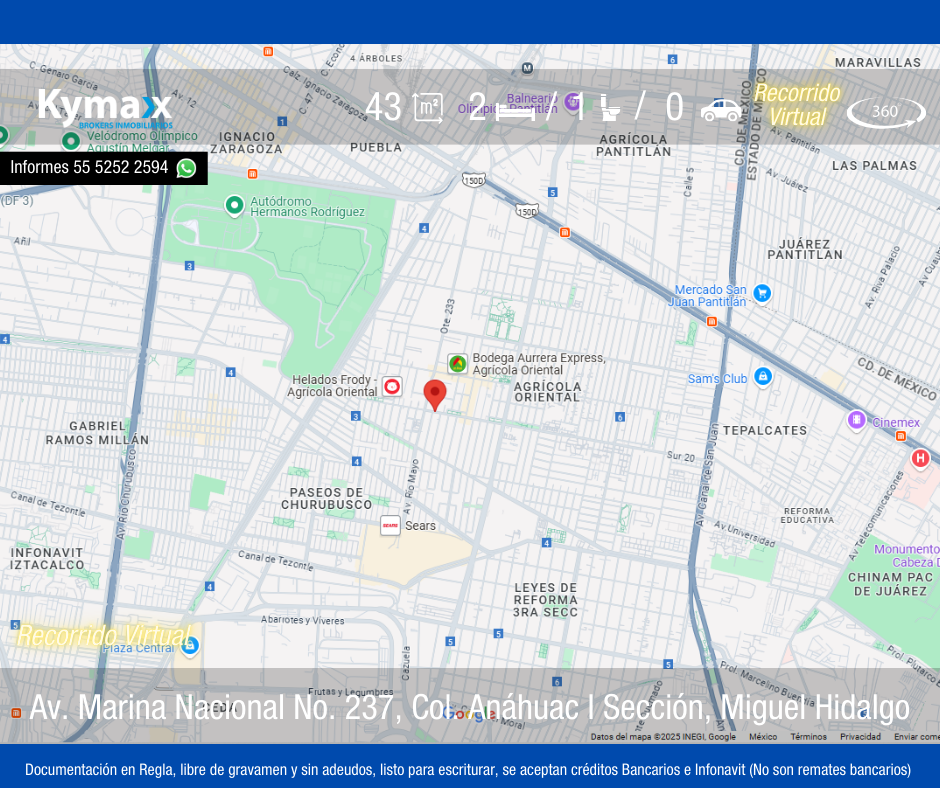Click the México link in map footer
Viewport: 940px width, 788px height.
[763, 736]
